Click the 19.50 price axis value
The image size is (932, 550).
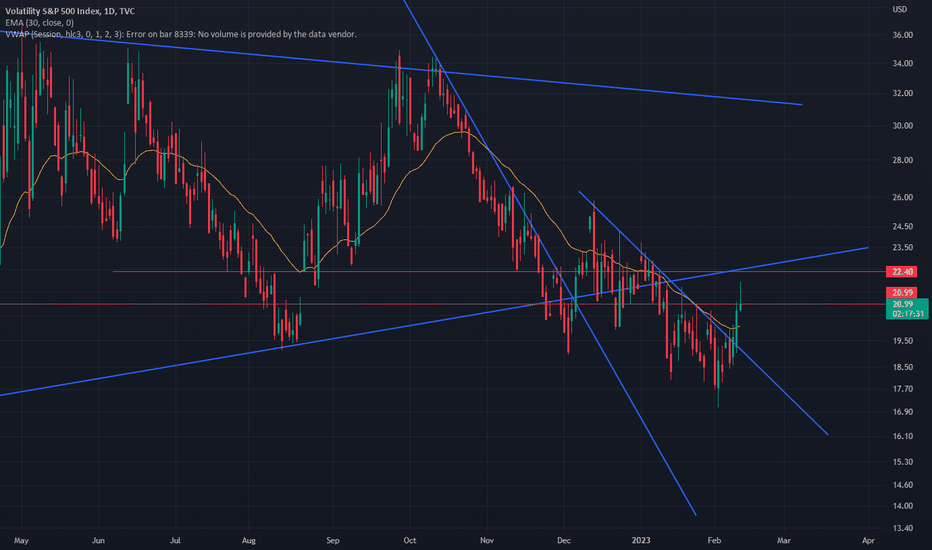click(x=902, y=341)
